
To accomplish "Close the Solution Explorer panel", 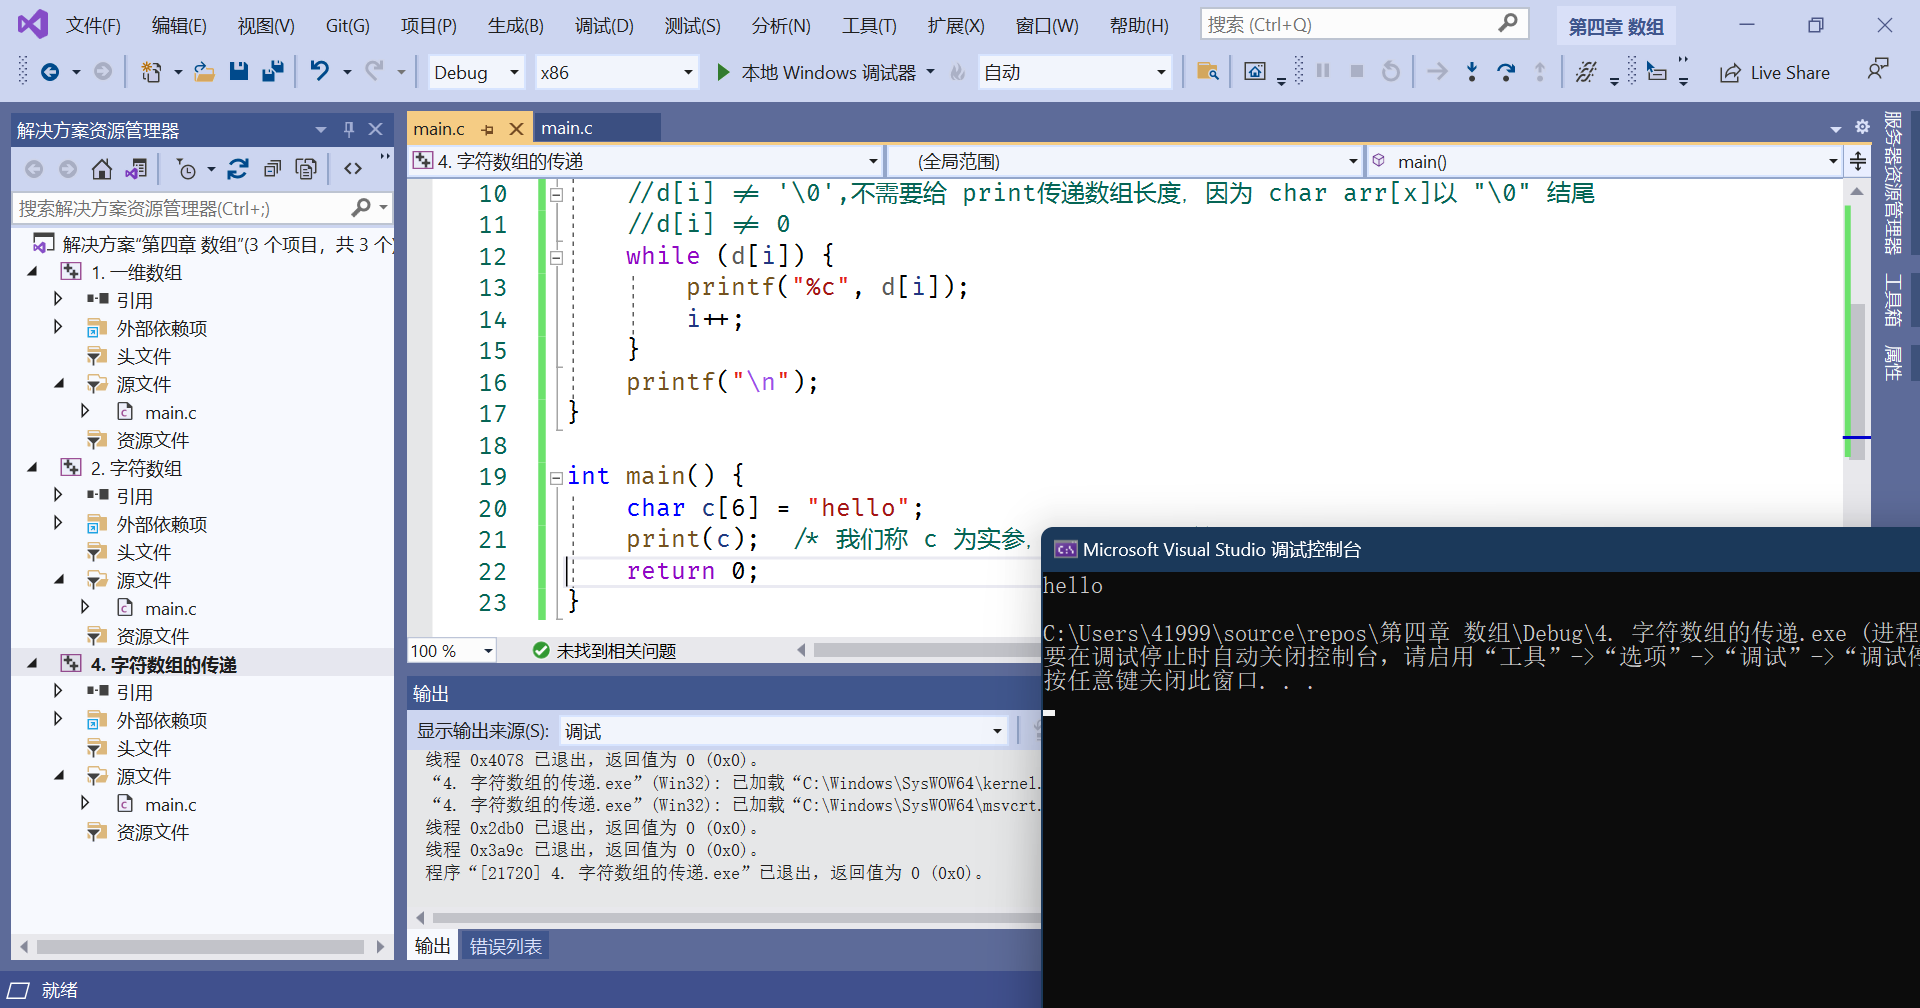I will [376, 129].
